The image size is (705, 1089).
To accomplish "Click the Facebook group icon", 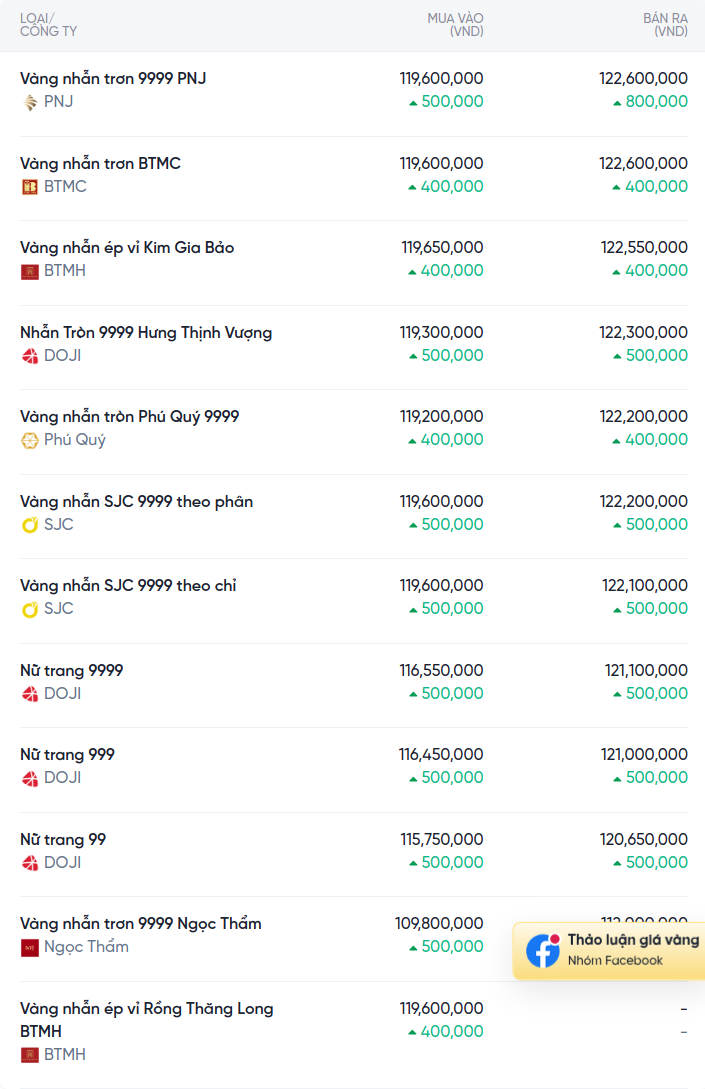I will coord(543,951).
